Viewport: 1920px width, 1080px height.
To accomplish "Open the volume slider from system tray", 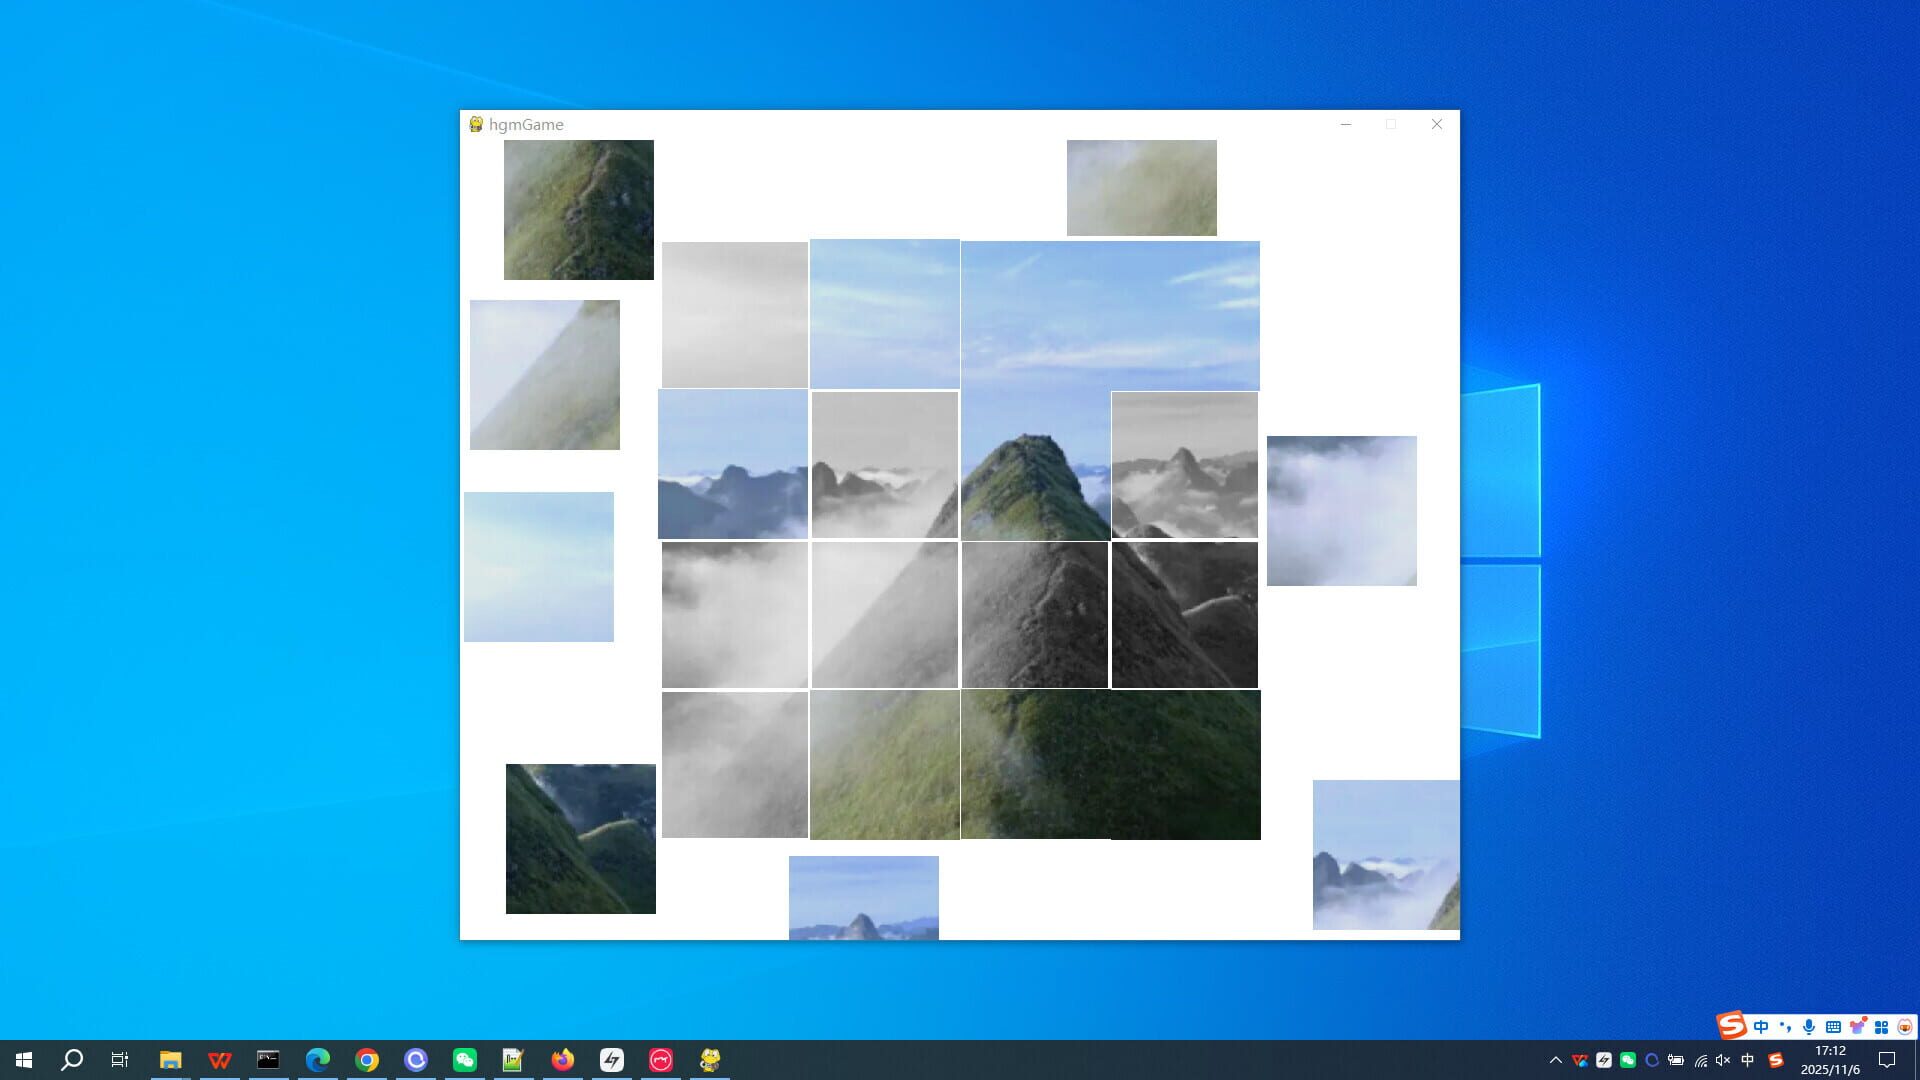I will pyautogui.click(x=1723, y=1060).
